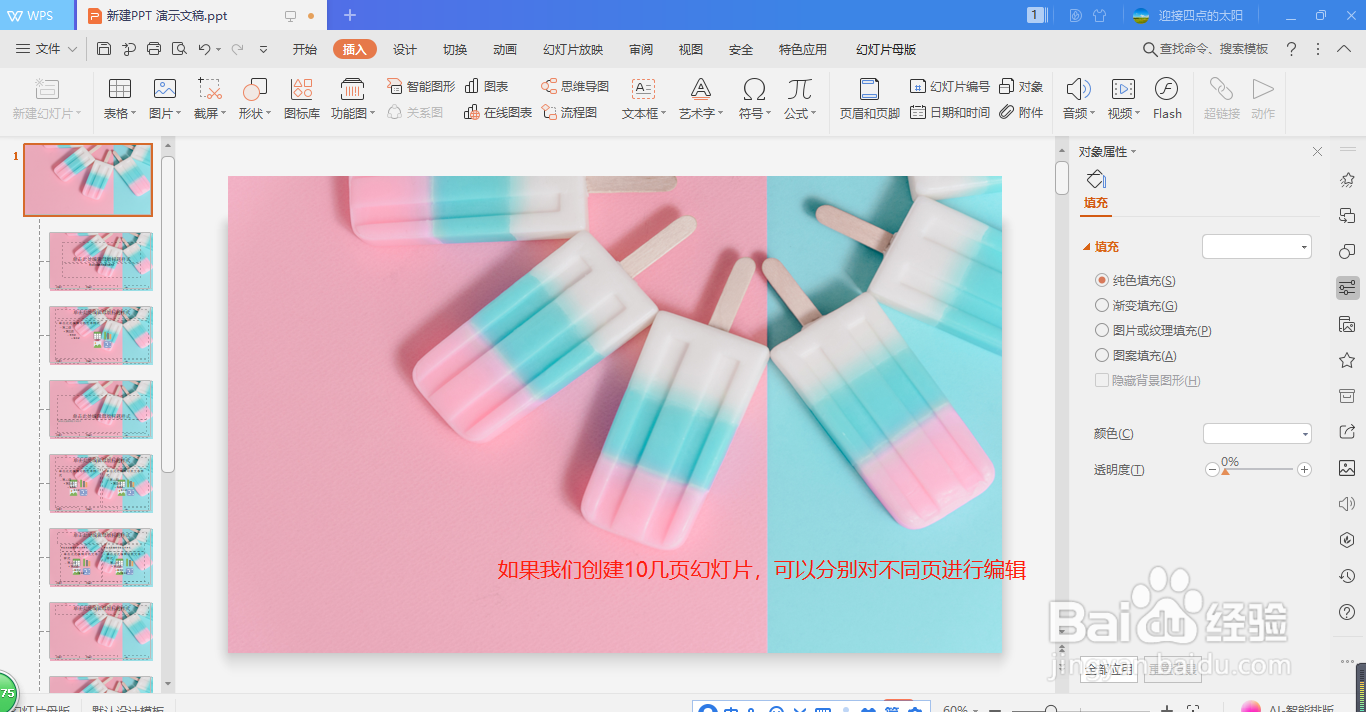
Task: Insert an 附件 attachment
Action: tap(1021, 112)
